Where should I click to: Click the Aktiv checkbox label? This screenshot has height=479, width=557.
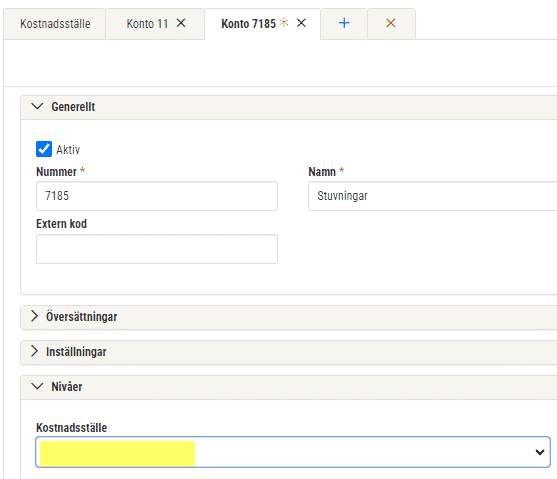68,150
